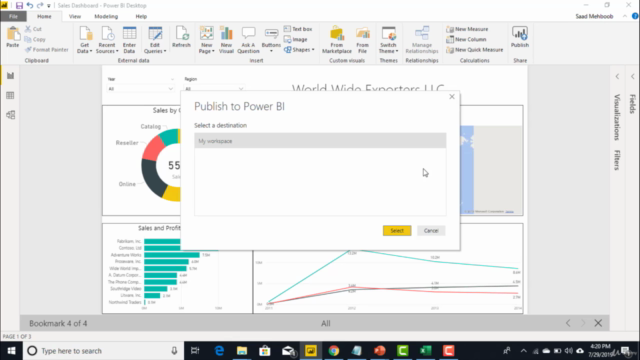This screenshot has width=640, height=360.
Task: Switch to Model view in left sidebar
Action: pyautogui.click(x=10, y=115)
